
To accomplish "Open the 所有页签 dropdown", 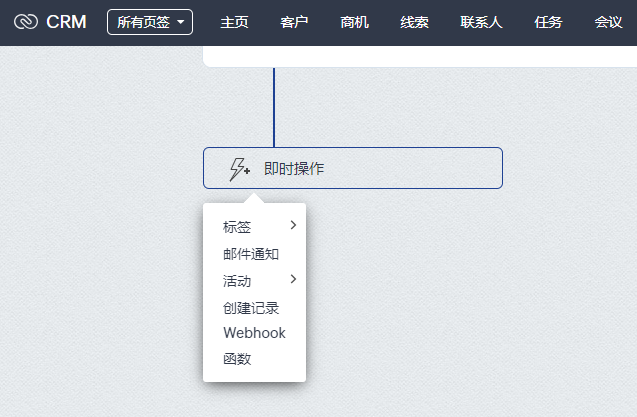I will pyautogui.click(x=149, y=22).
